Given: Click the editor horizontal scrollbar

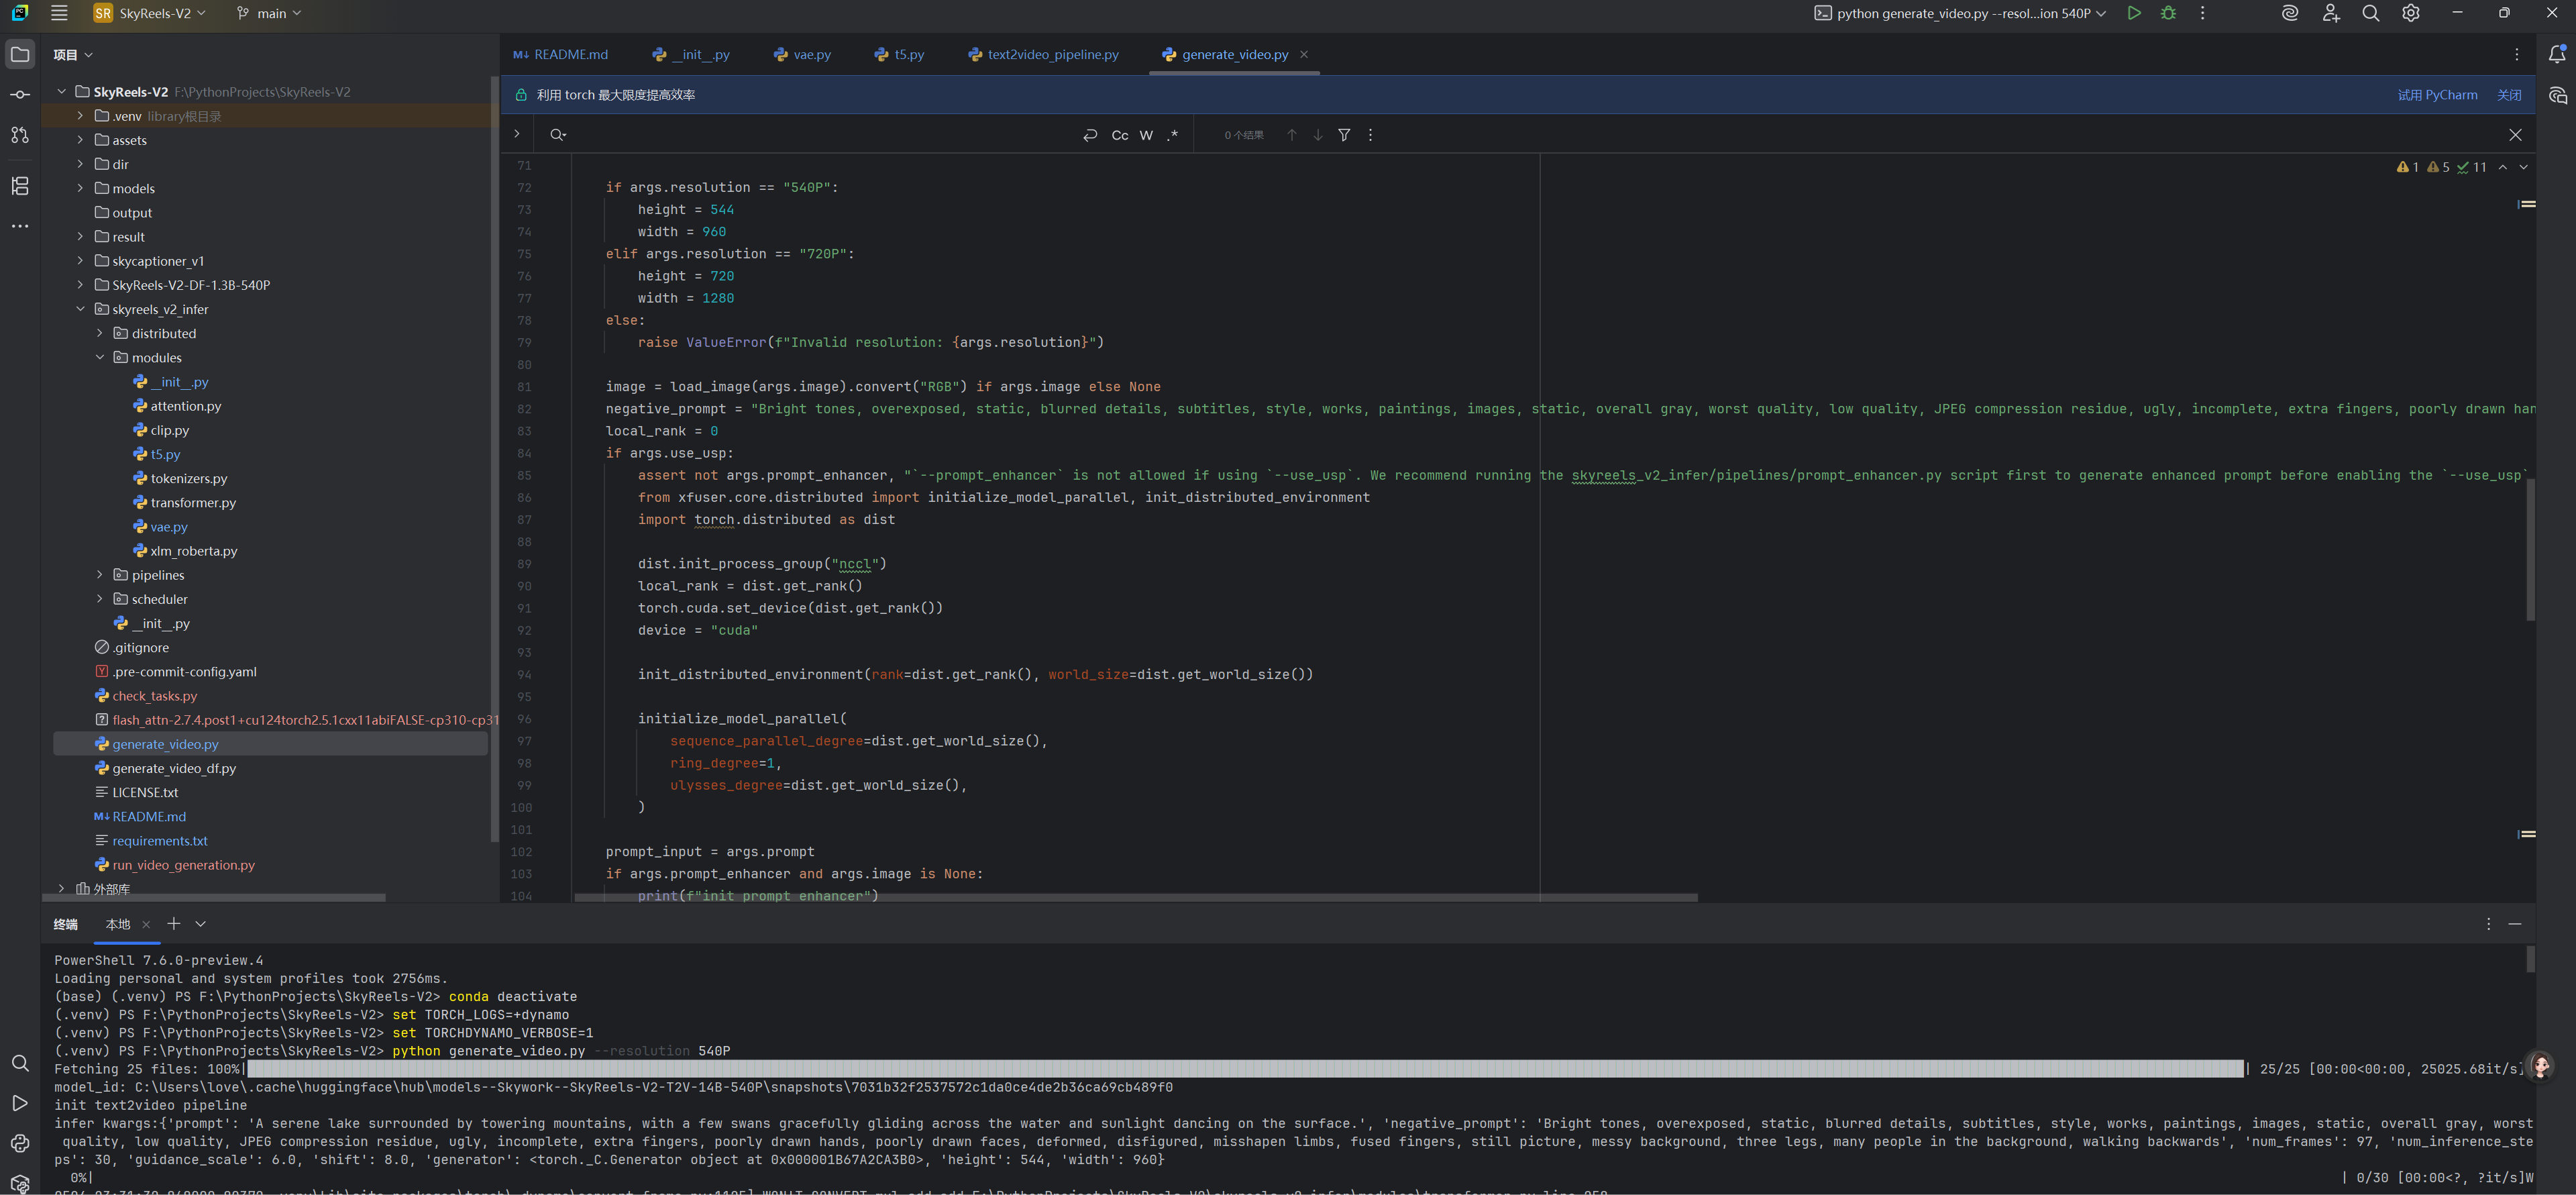Looking at the screenshot, I should (1135, 897).
